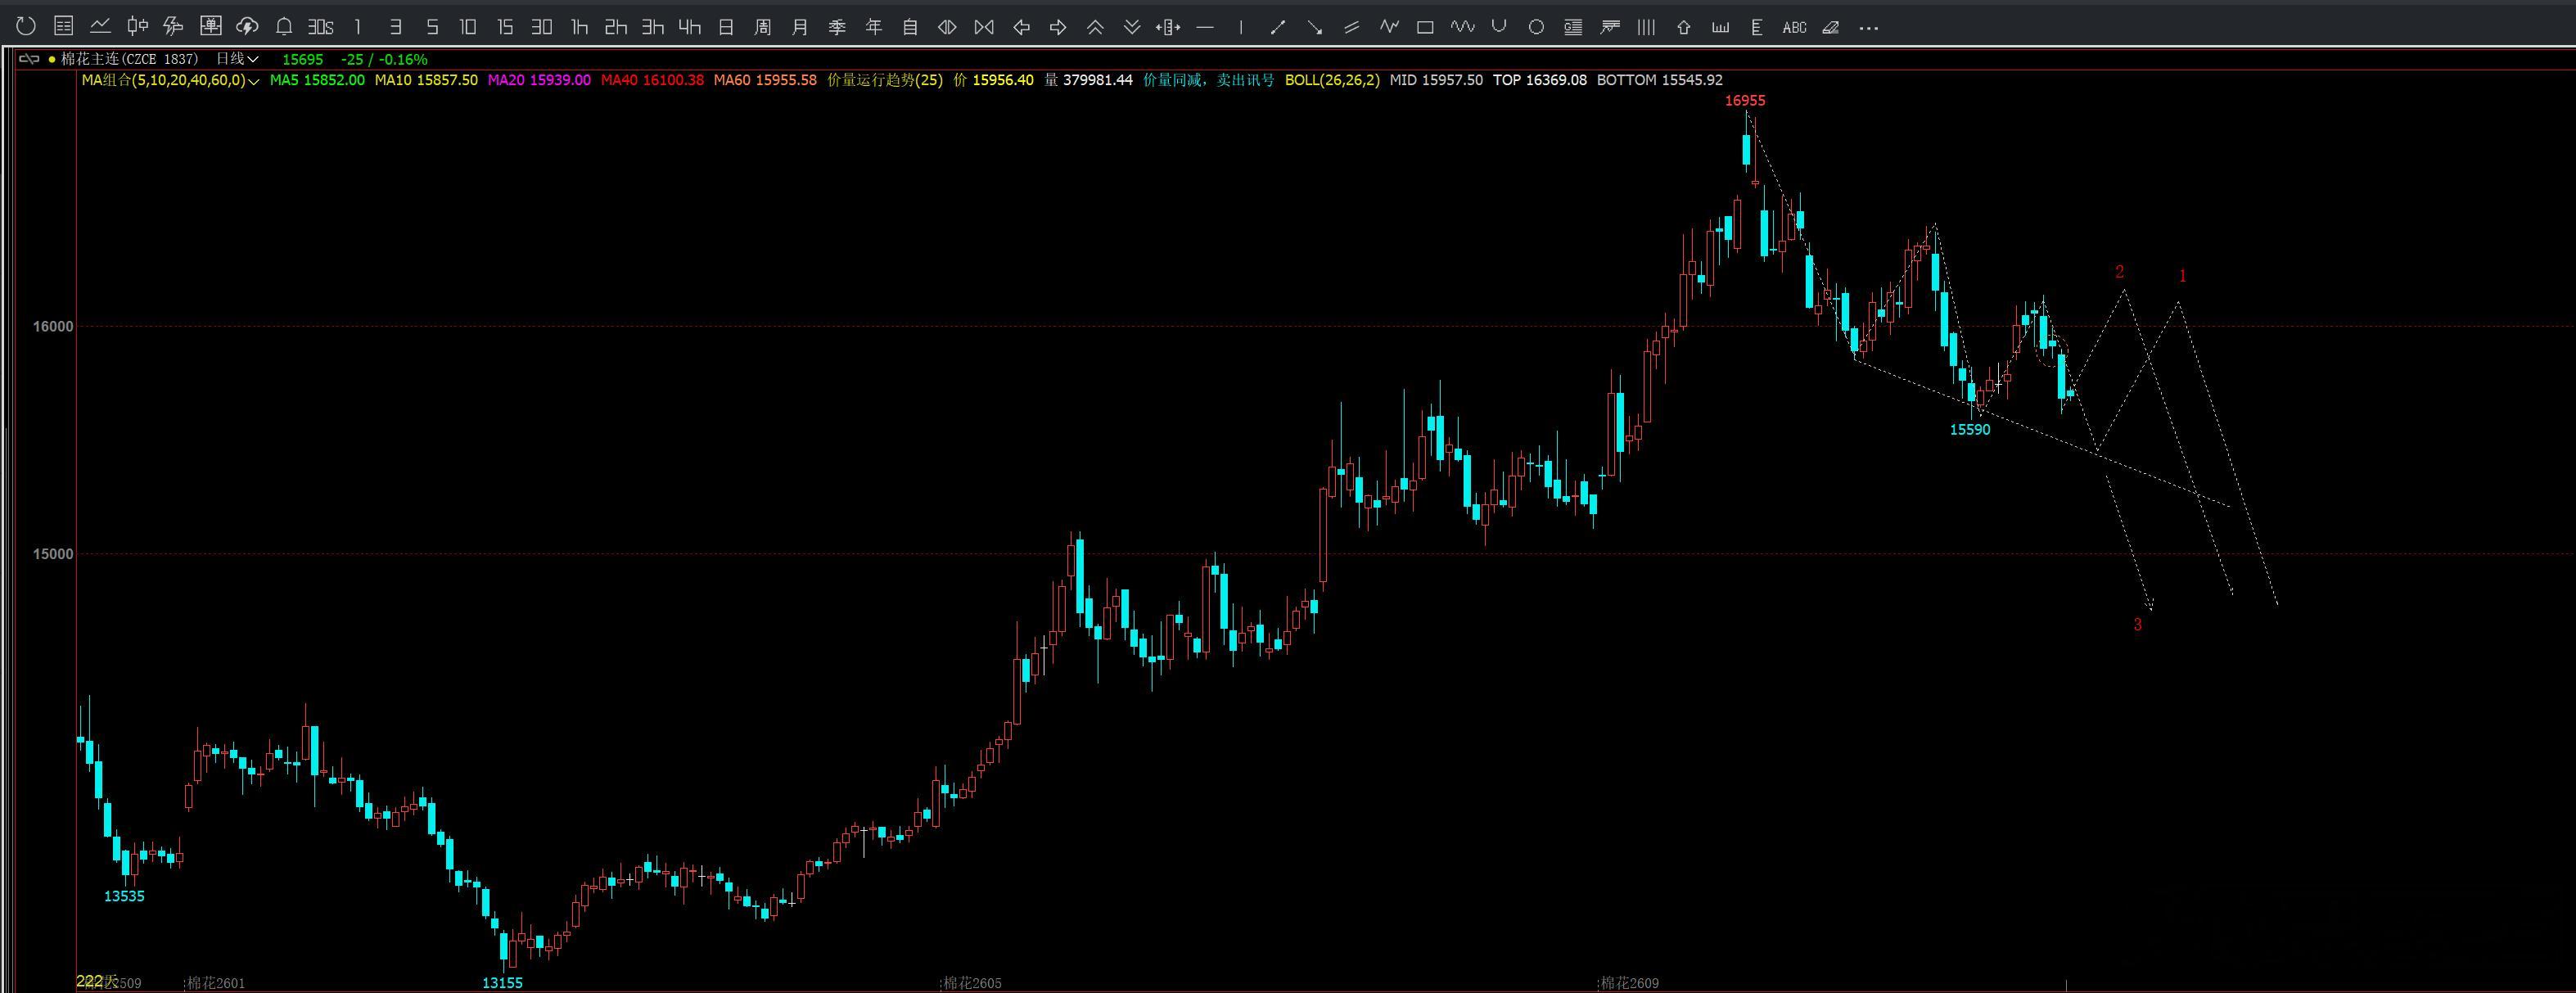
Task: Select the trend line segment tool
Action: pyautogui.click(x=1278, y=28)
